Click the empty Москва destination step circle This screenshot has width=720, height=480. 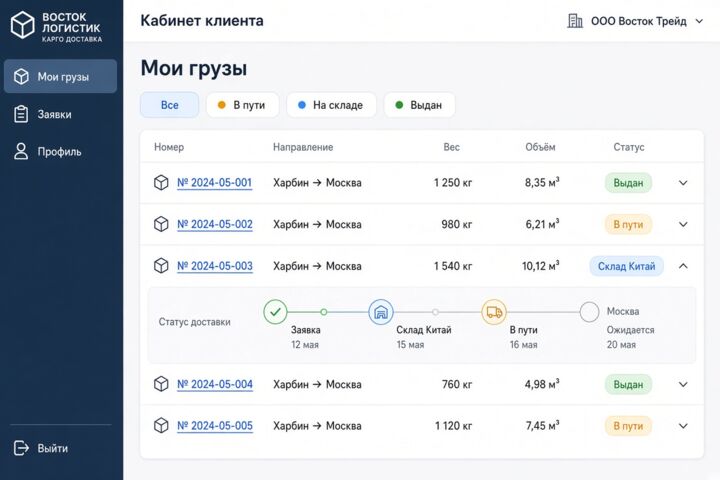590,312
